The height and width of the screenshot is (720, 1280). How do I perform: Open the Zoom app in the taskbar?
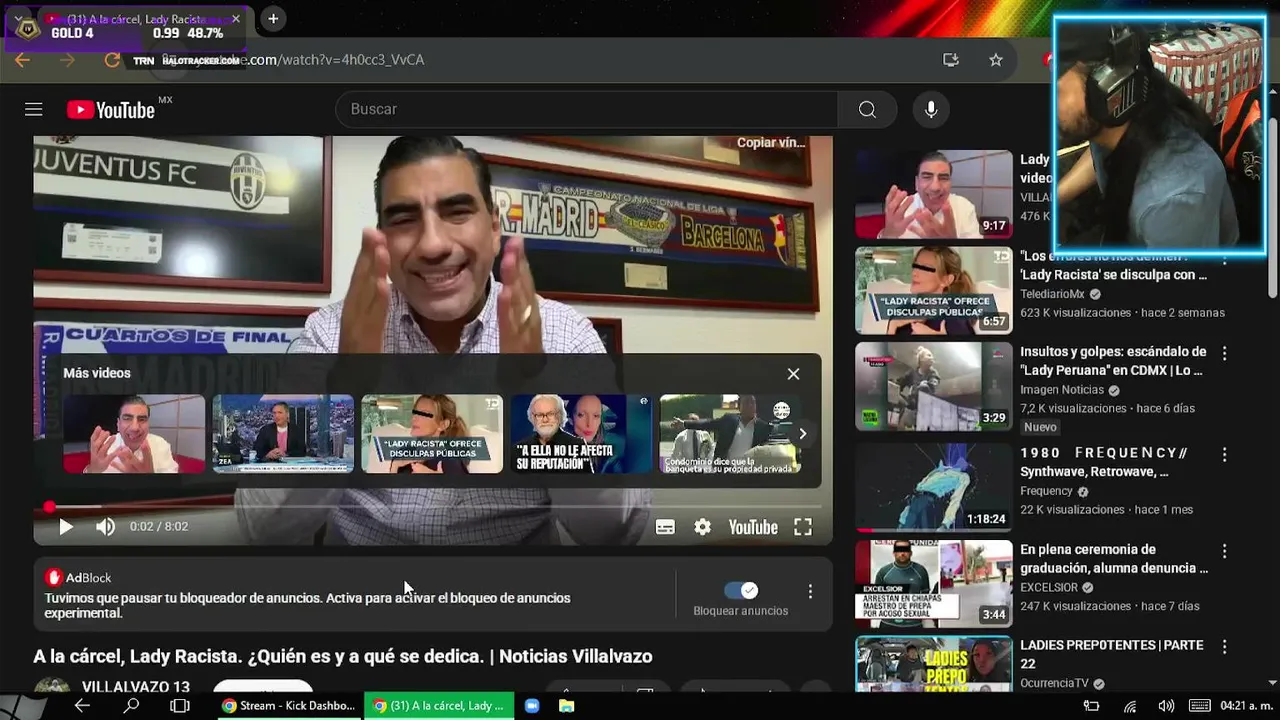[x=532, y=706]
